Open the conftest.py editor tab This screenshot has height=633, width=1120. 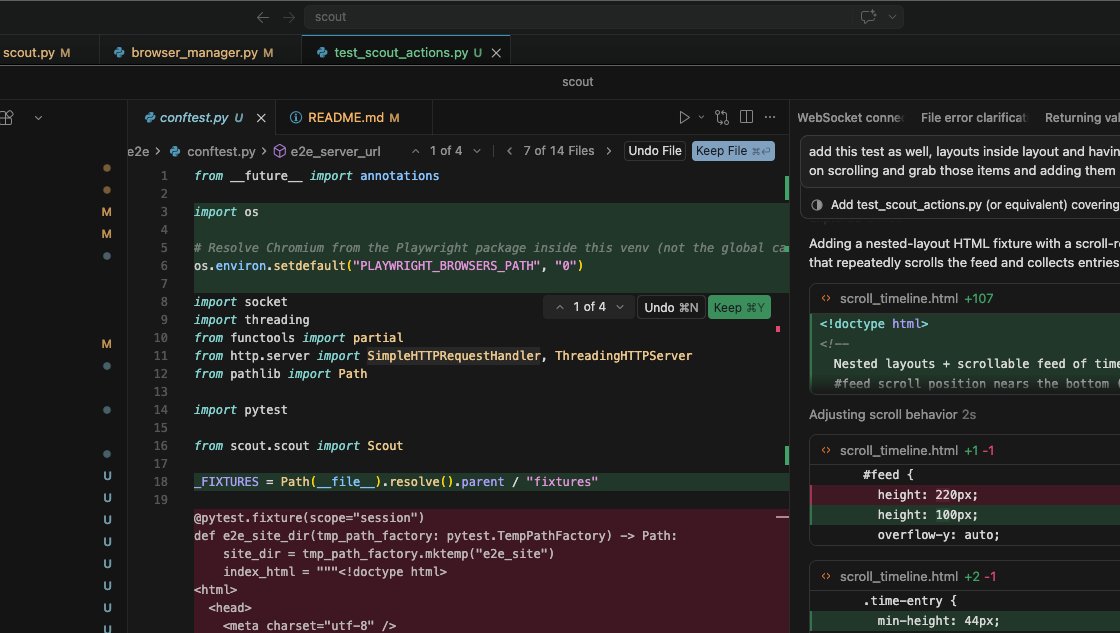click(194, 117)
